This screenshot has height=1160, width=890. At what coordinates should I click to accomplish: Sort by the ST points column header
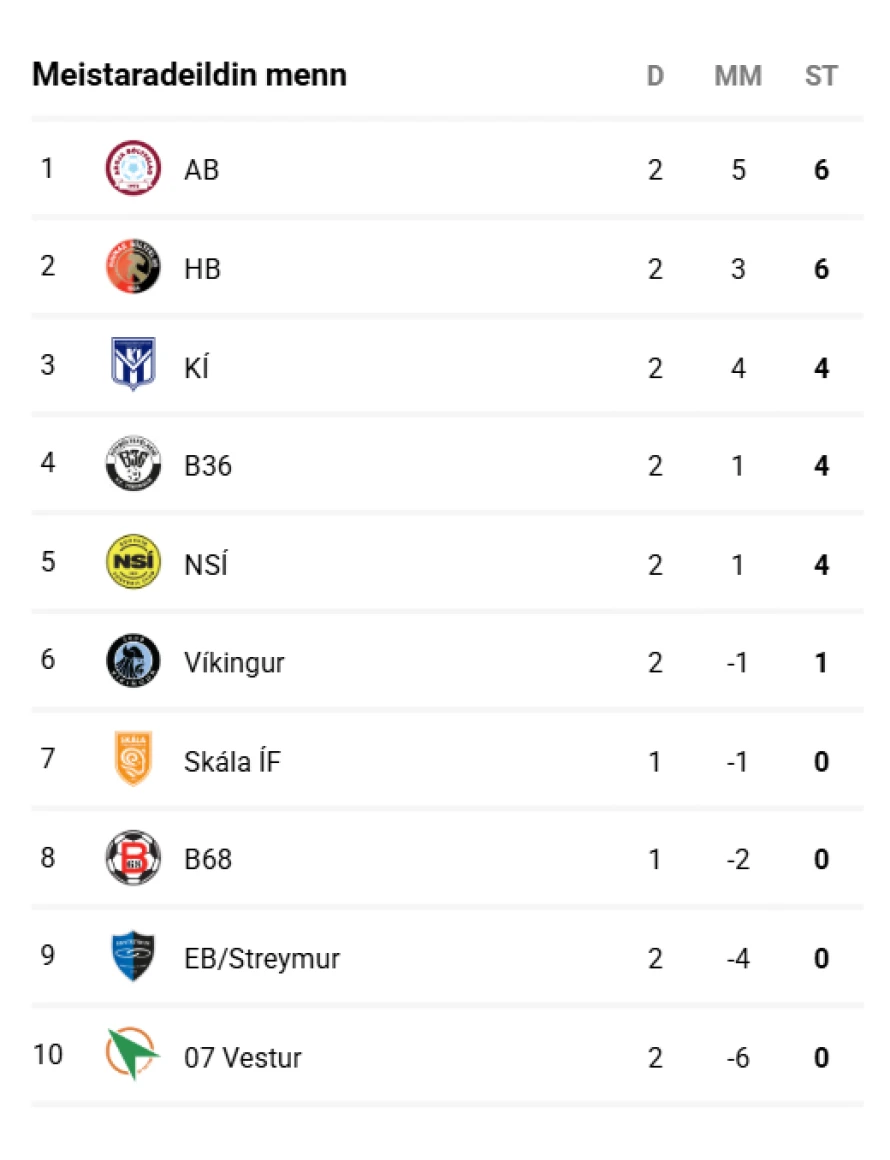pyautogui.click(x=821, y=76)
